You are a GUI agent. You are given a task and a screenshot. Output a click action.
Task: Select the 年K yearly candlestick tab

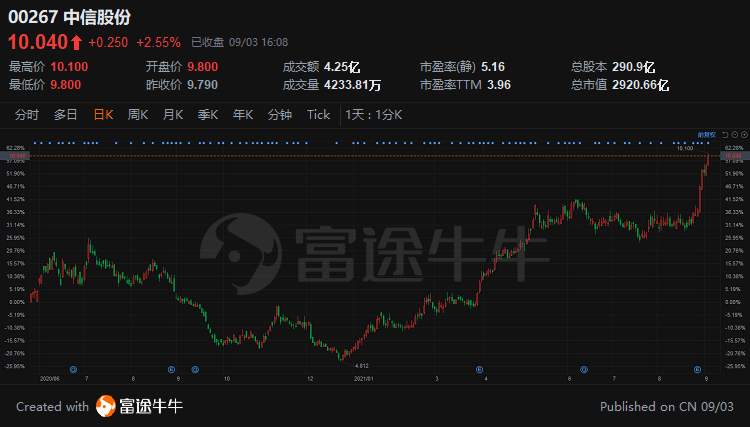click(243, 115)
